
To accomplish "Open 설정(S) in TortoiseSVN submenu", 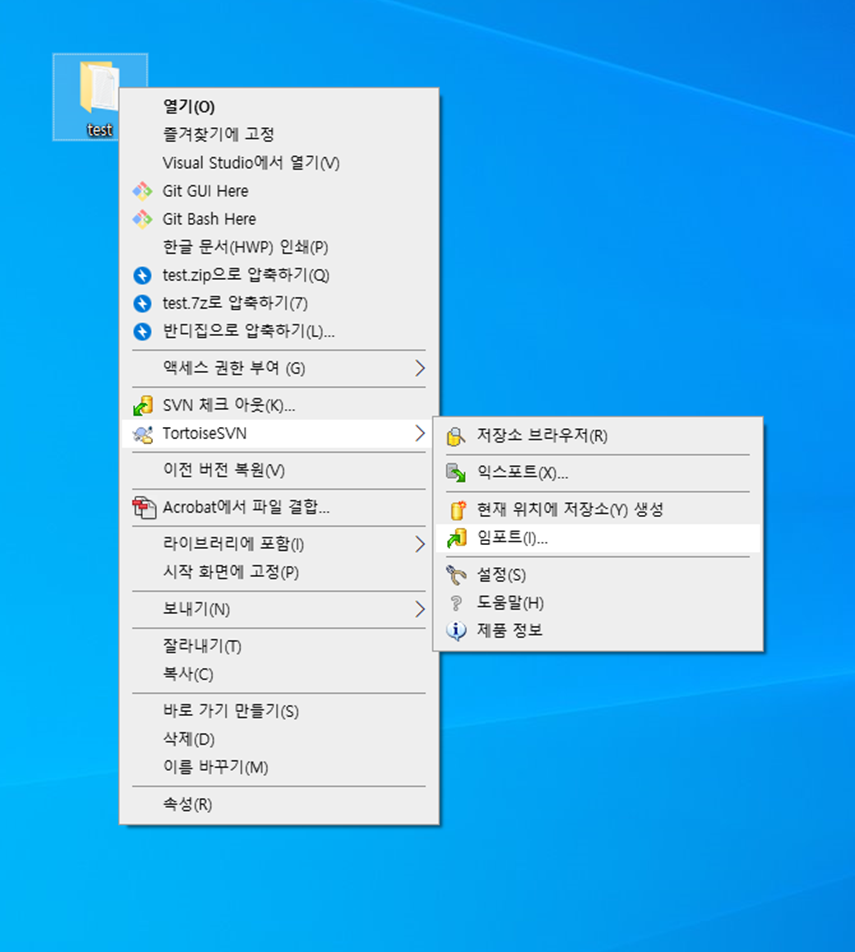I will tap(598, 575).
